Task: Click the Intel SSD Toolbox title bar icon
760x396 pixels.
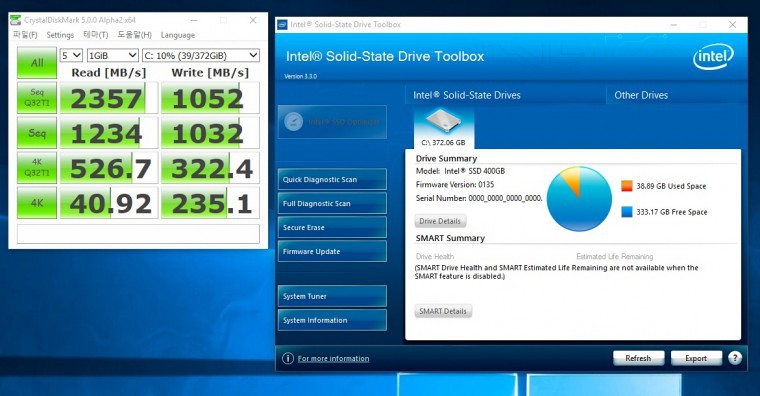Action: (x=282, y=24)
